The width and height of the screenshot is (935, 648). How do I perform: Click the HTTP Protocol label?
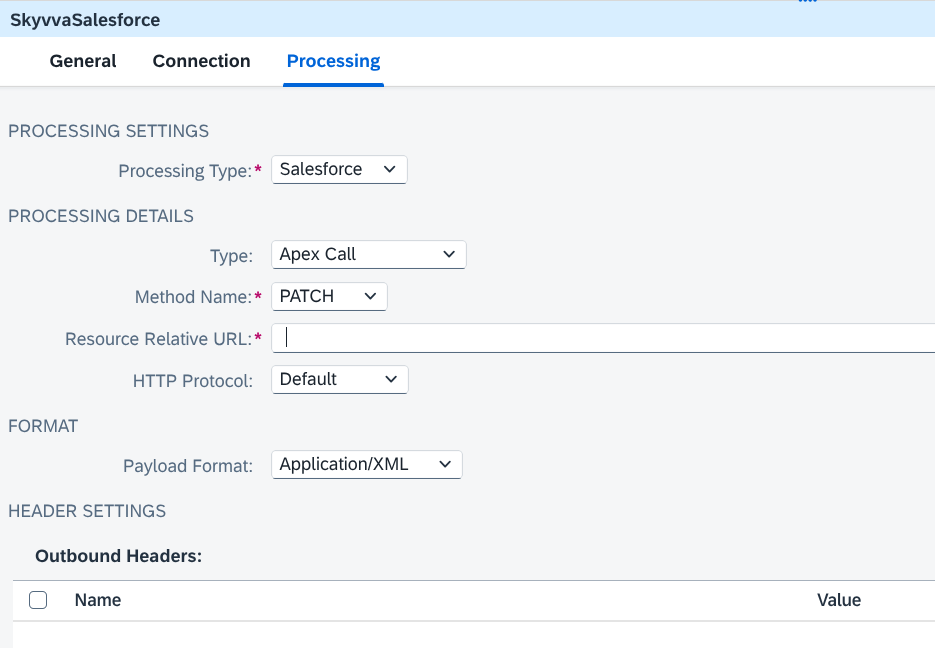click(193, 381)
